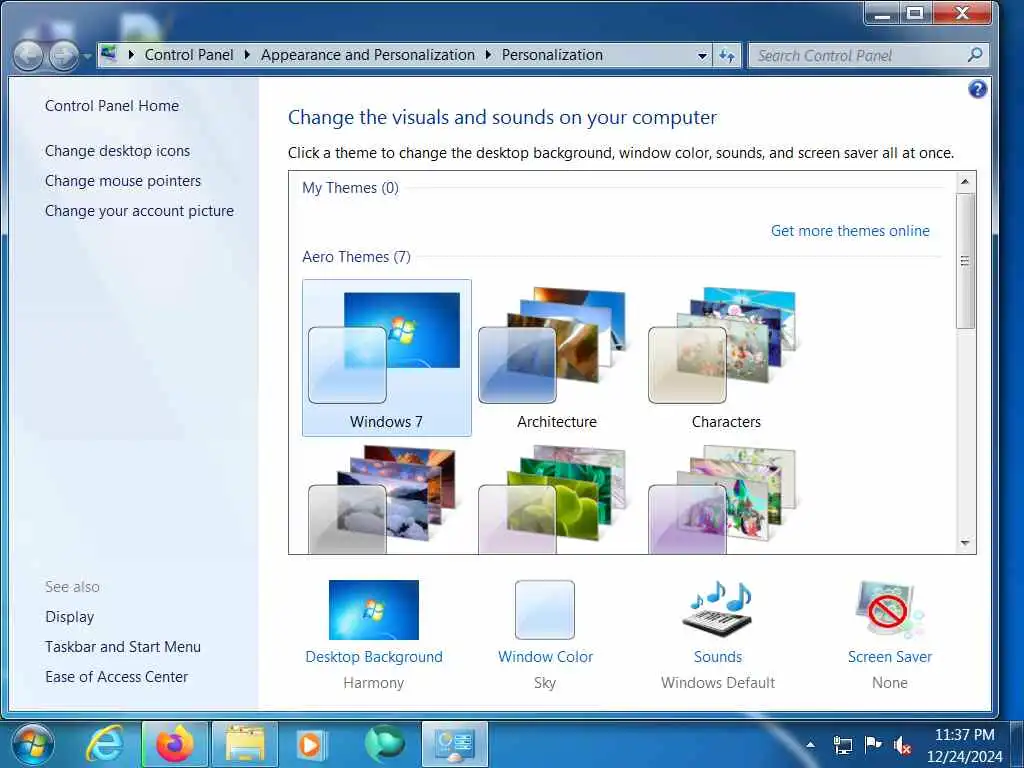Select the Characters theme

726,357
